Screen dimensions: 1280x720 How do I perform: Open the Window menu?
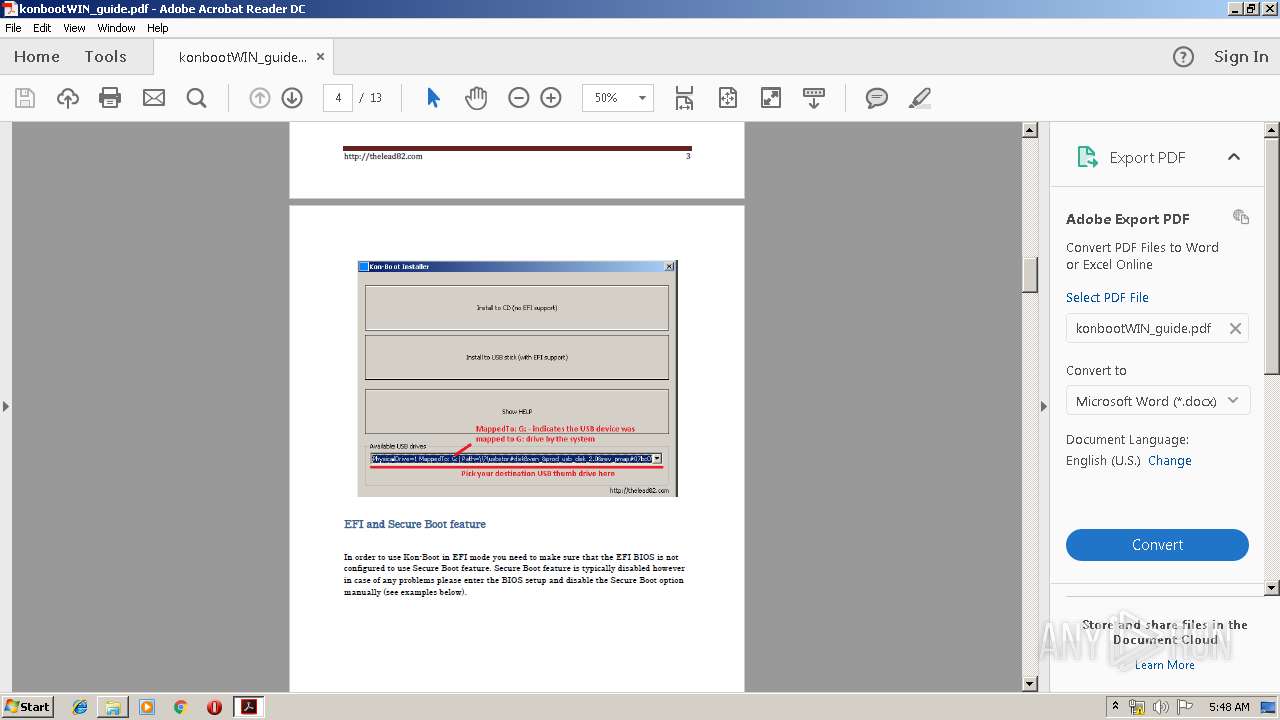point(116,28)
